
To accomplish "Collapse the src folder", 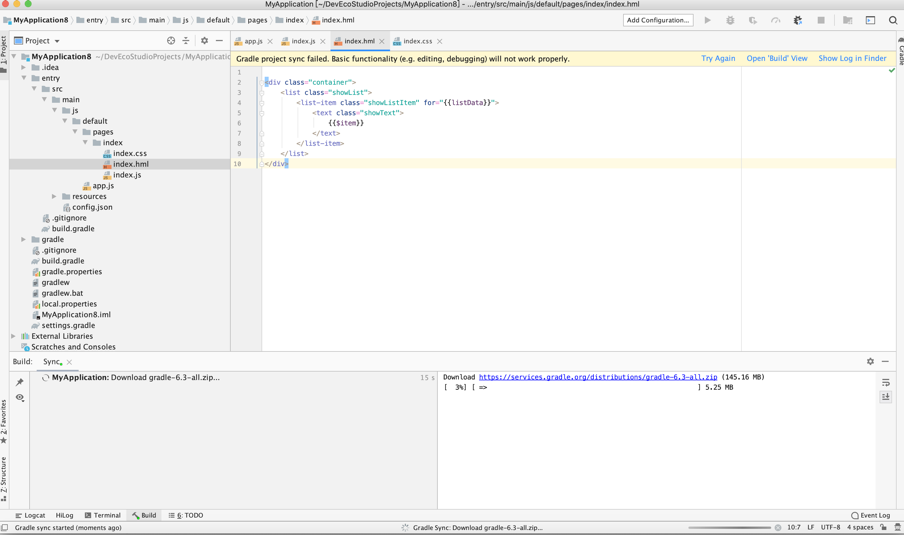I will [34, 89].
